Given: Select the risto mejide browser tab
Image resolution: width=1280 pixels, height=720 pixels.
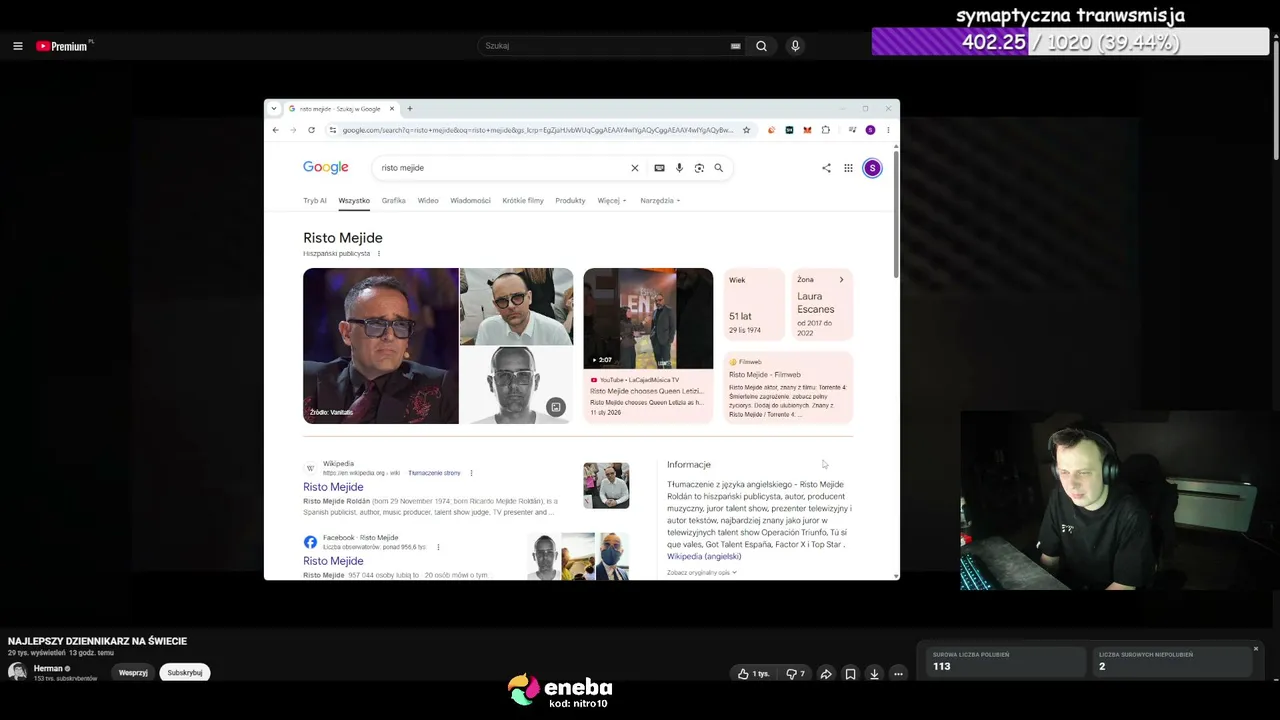Looking at the screenshot, I should pyautogui.click(x=341, y=108).
